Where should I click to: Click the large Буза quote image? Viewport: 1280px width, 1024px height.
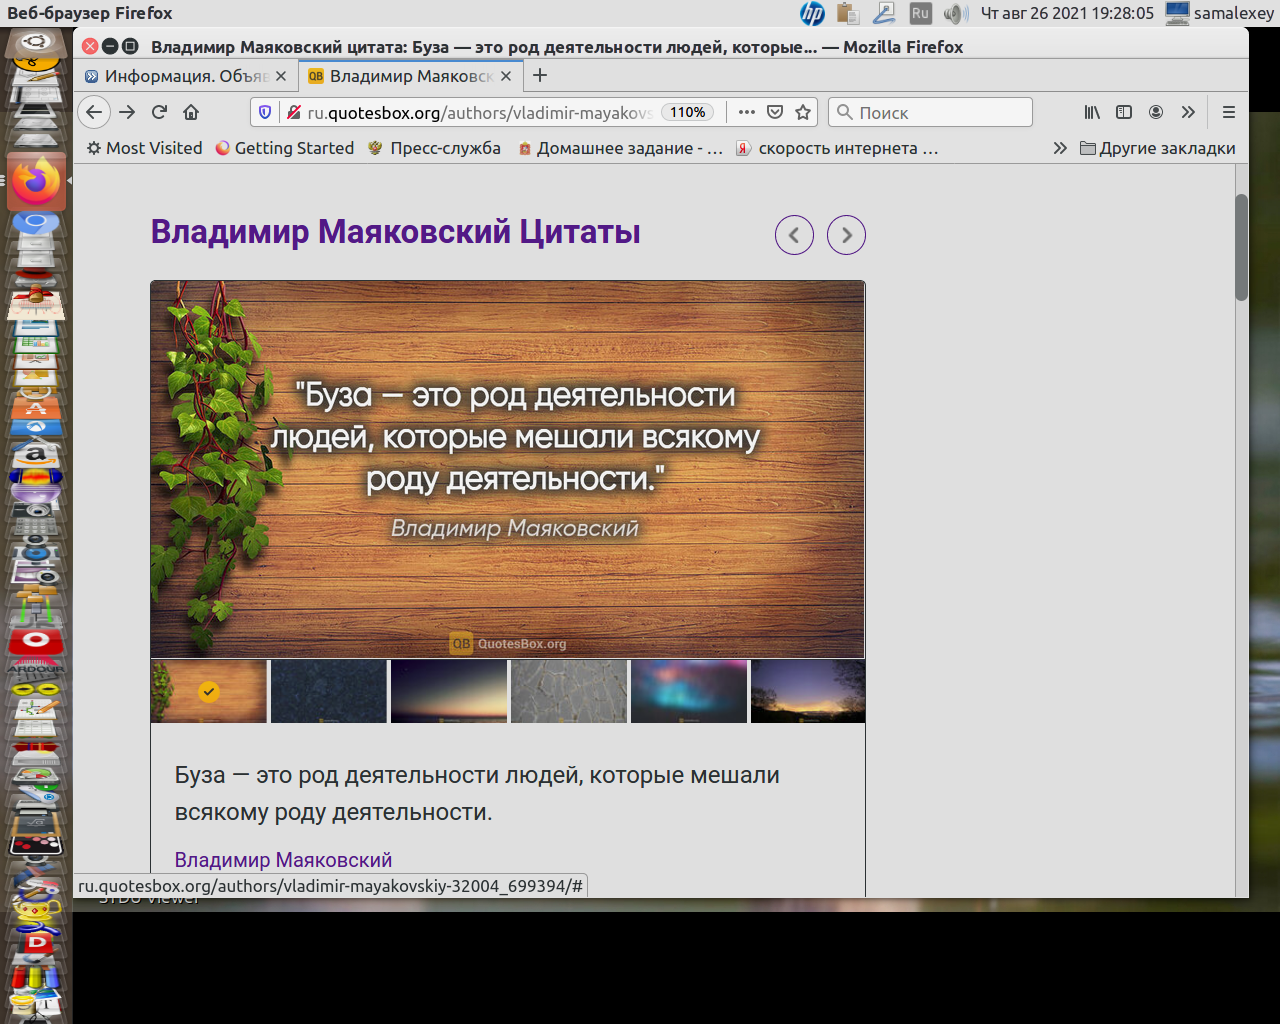pos(508,469)
